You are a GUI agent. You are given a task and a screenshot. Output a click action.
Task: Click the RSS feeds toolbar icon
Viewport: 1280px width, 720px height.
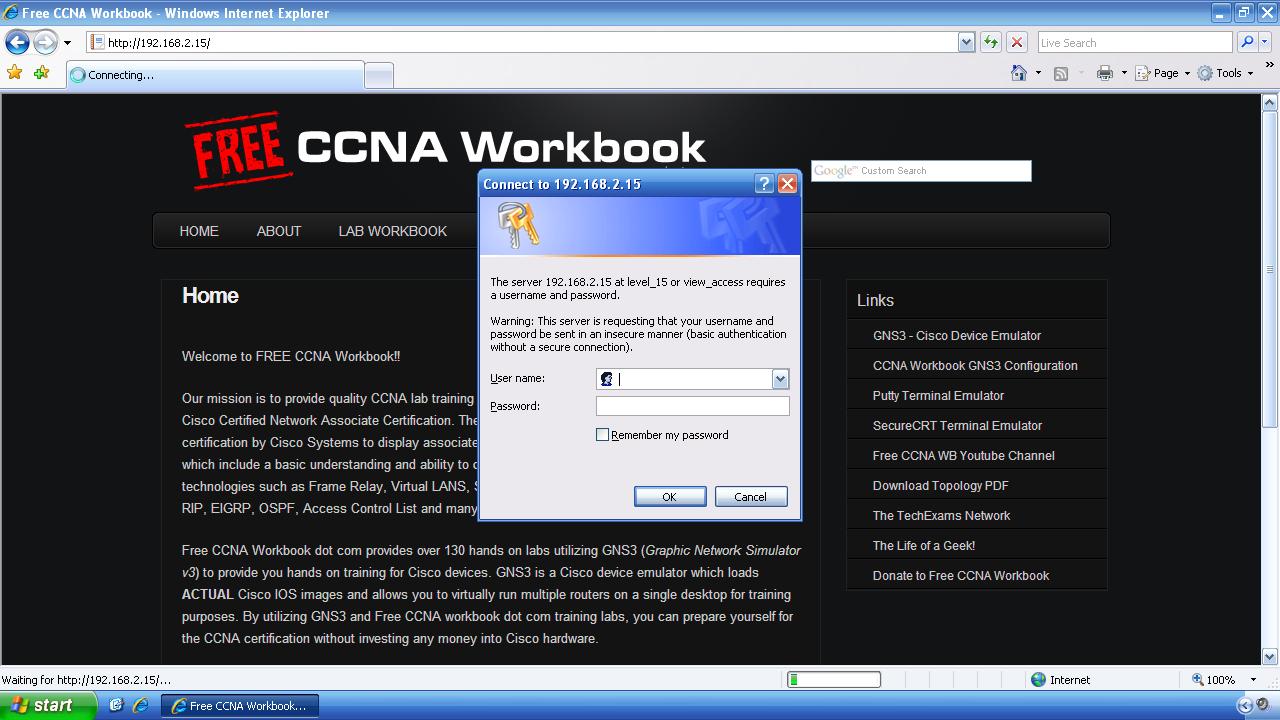coord(1061,73)
